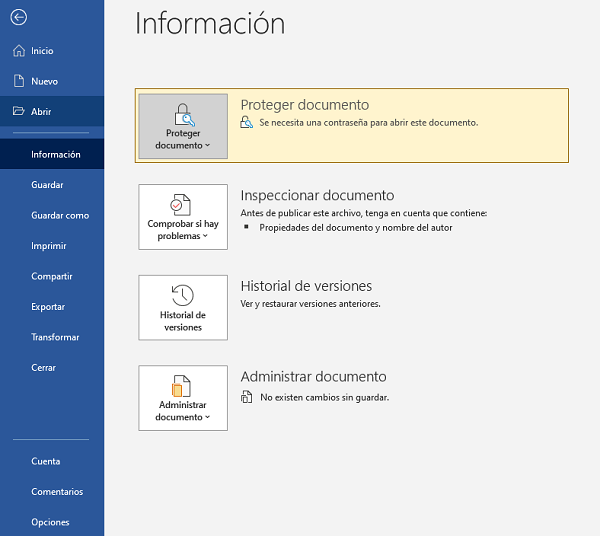The width and height of the screenshot is (600, 536).
Task: Open Guardar como in the sidebar
Action: tap(60, 215)
